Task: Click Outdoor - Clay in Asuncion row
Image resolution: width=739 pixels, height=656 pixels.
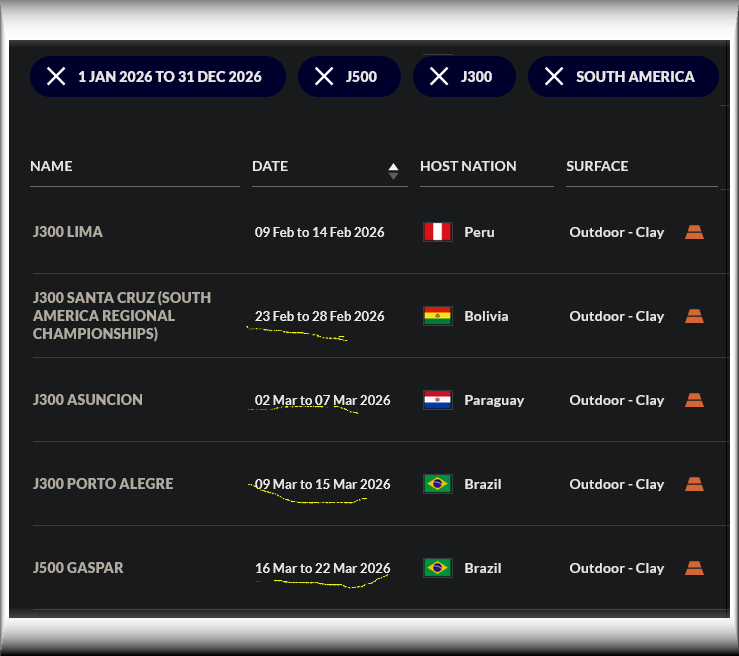Action: [617, 400]
